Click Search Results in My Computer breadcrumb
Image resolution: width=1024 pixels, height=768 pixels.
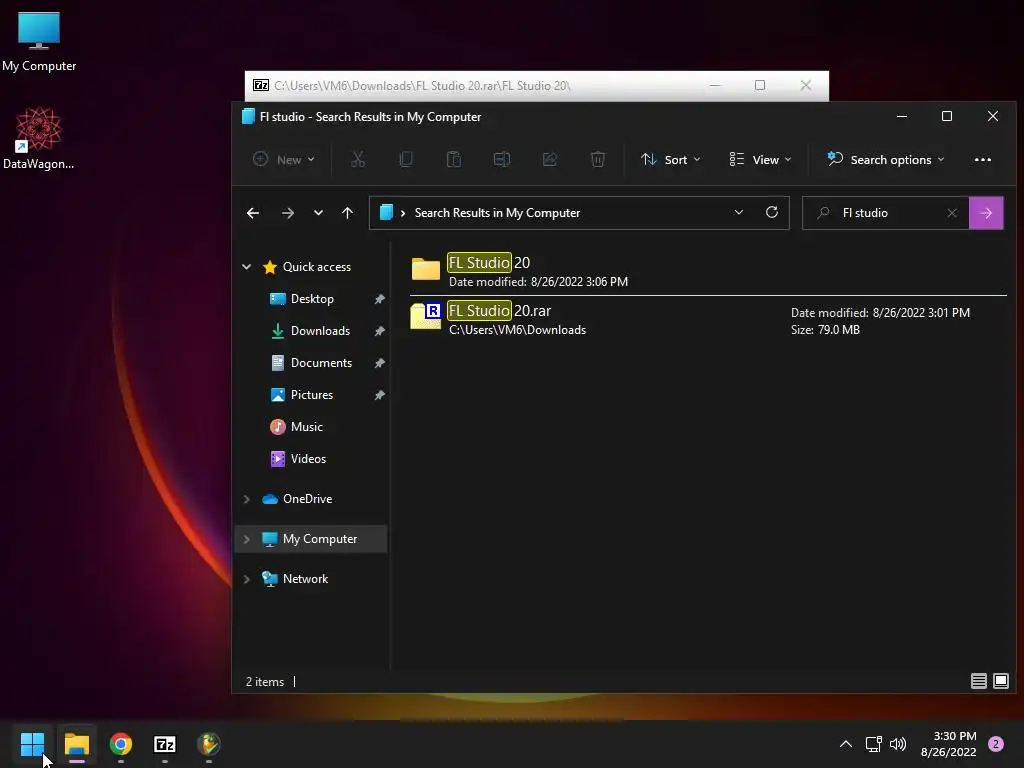click(497, 213)
